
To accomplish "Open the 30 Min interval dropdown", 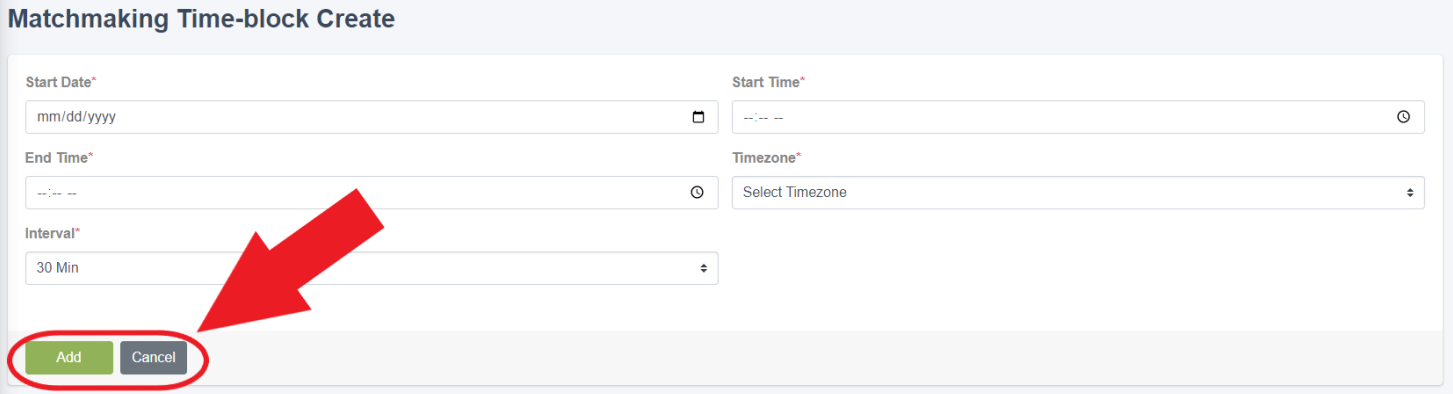I will [x=371, y=268].
